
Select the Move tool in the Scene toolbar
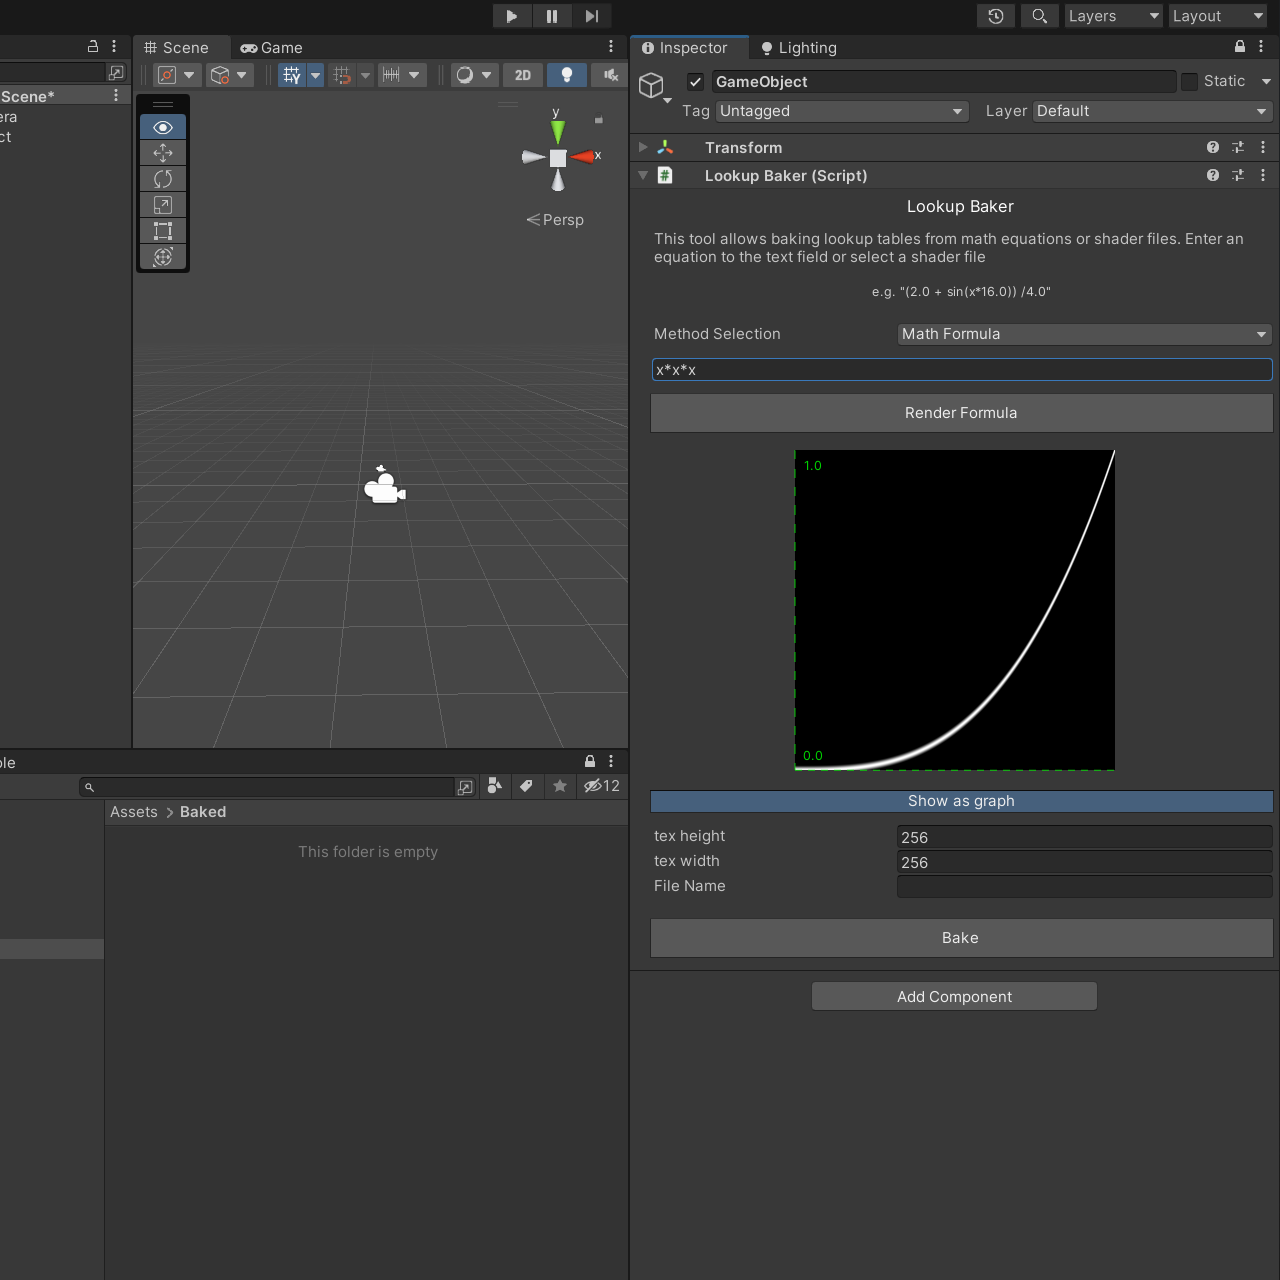(163, 153)
